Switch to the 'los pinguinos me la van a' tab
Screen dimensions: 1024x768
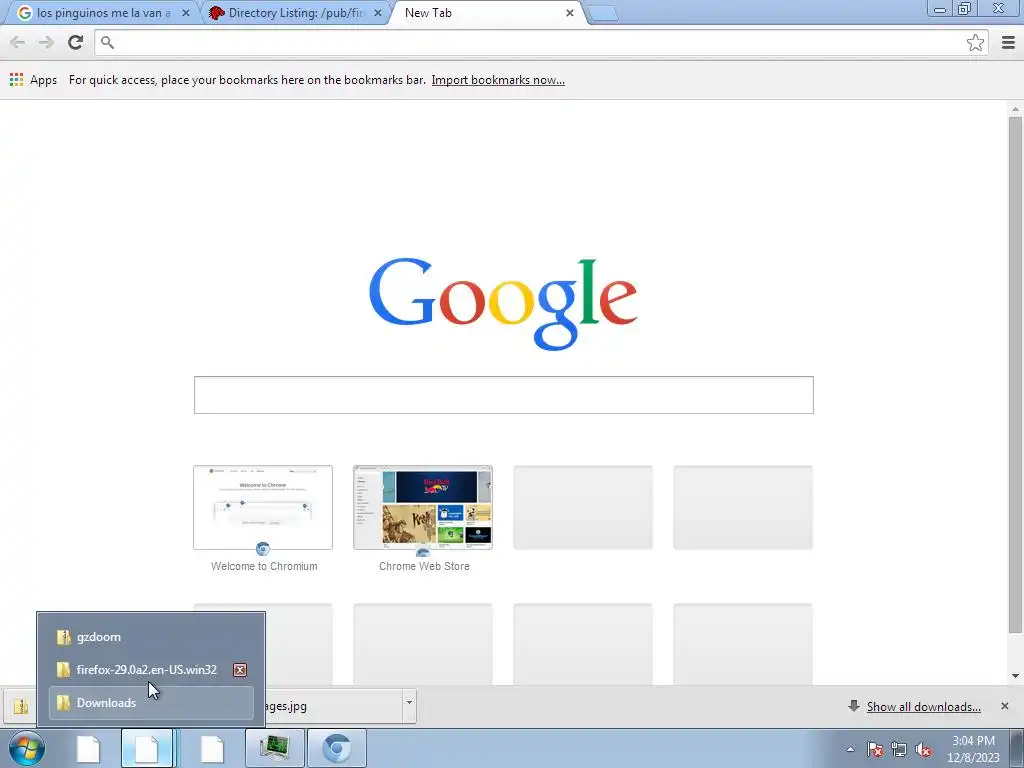tap(101, 13)
